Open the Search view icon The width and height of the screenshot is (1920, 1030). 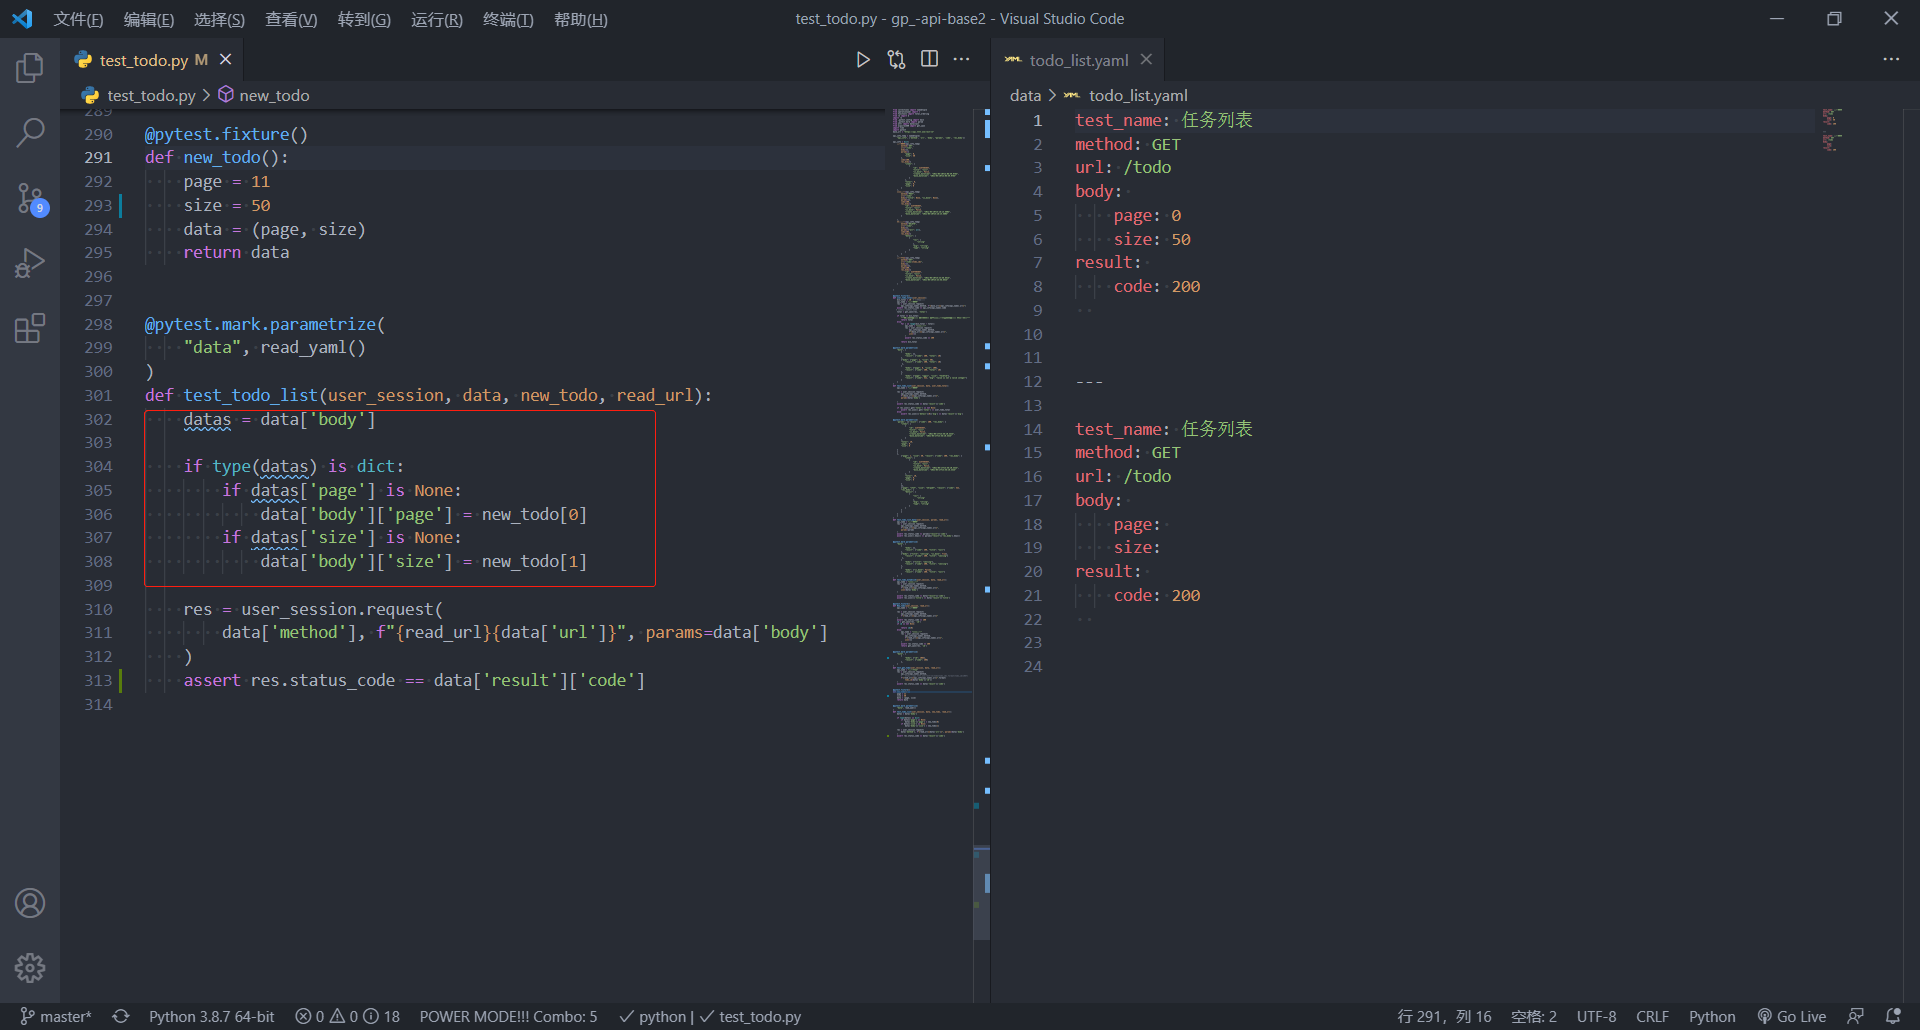point(30,132)
